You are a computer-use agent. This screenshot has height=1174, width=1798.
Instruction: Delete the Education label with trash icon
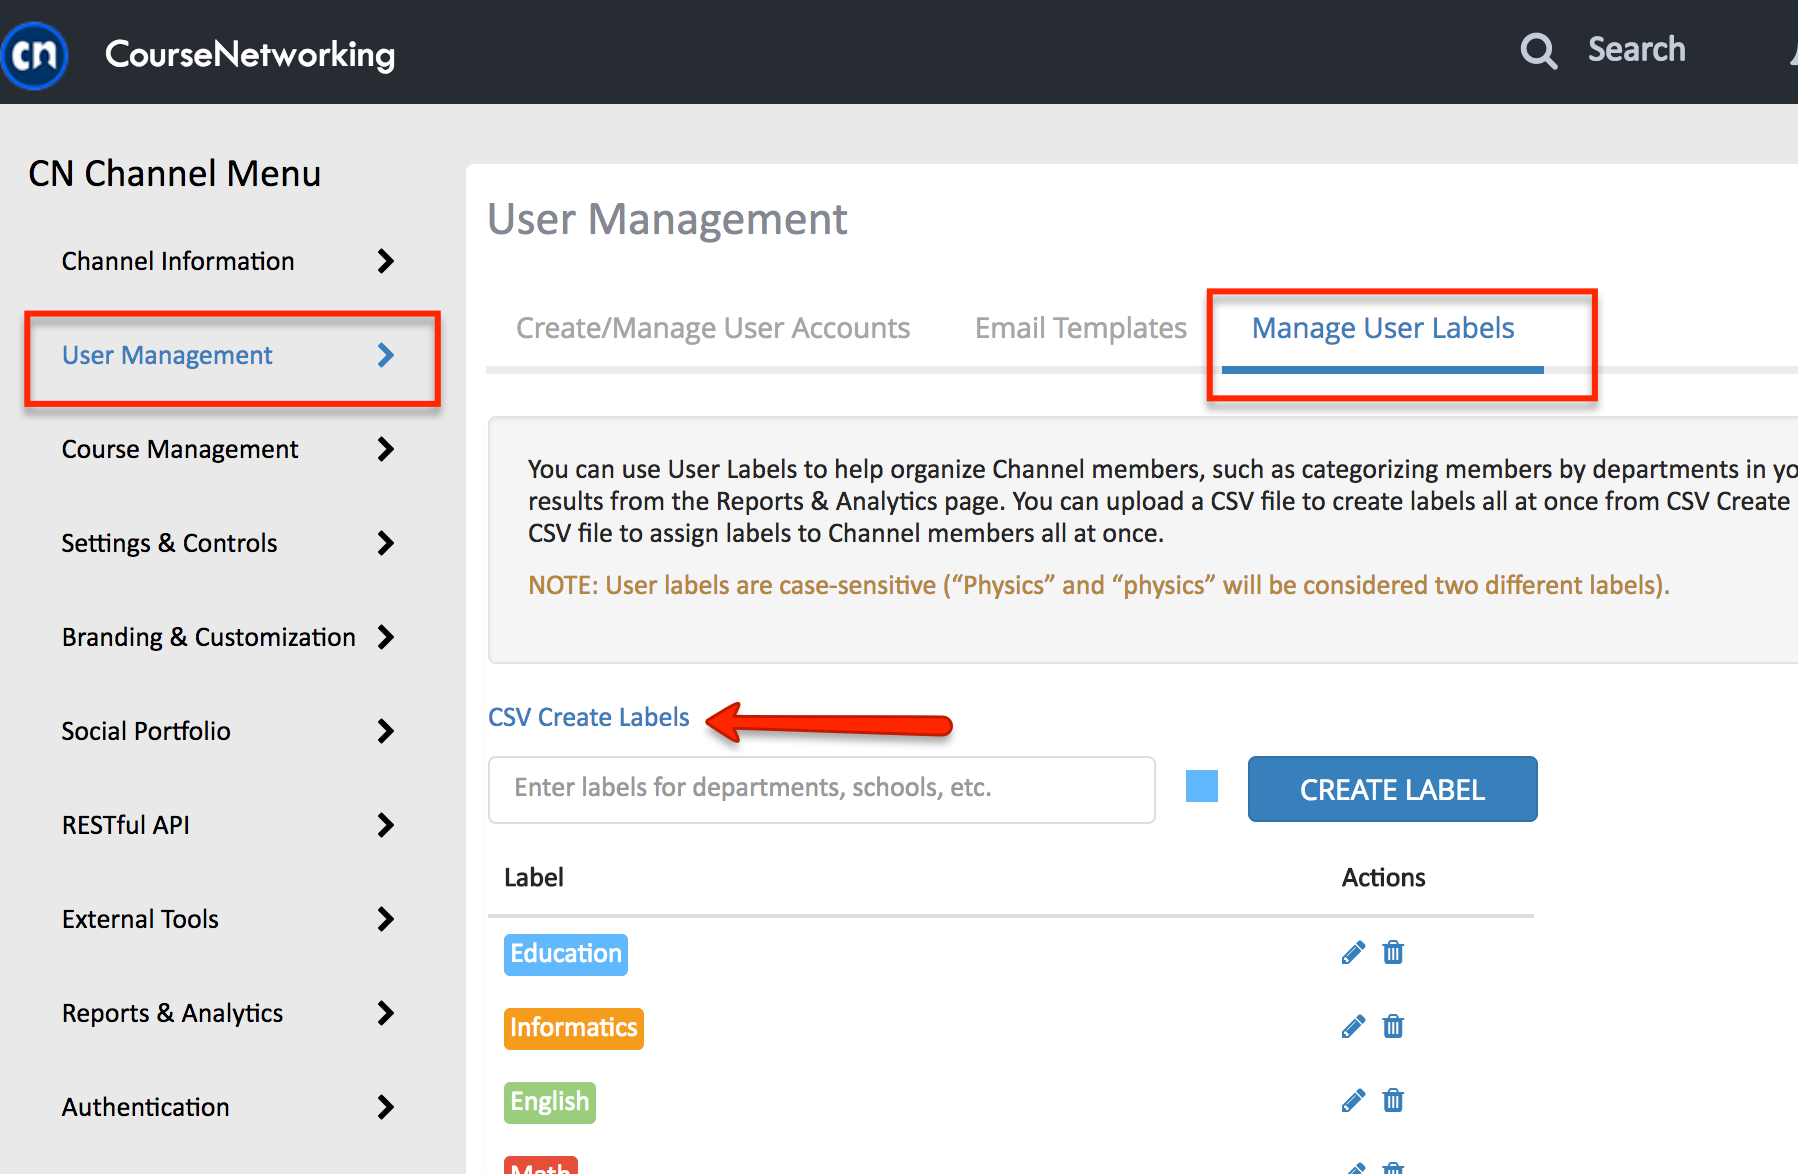click(x=1393, y=952)
